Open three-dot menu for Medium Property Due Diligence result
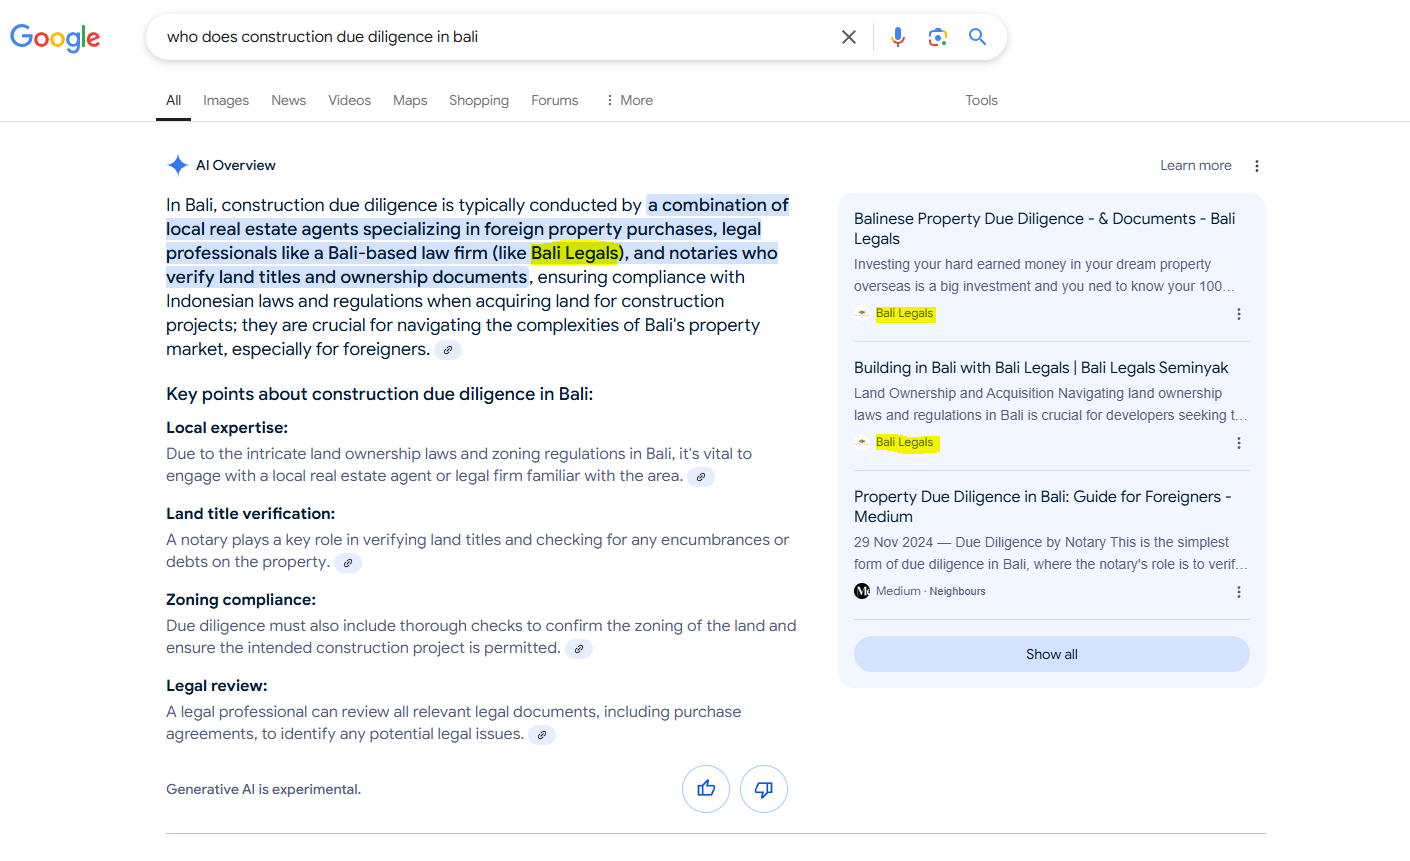Screen dimensions: 1410x861 [x=1239, y=592]
